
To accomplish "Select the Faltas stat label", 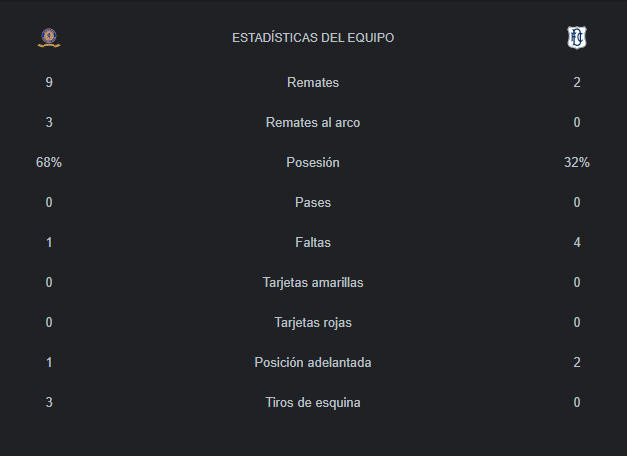I will click(x=313, y=242).
